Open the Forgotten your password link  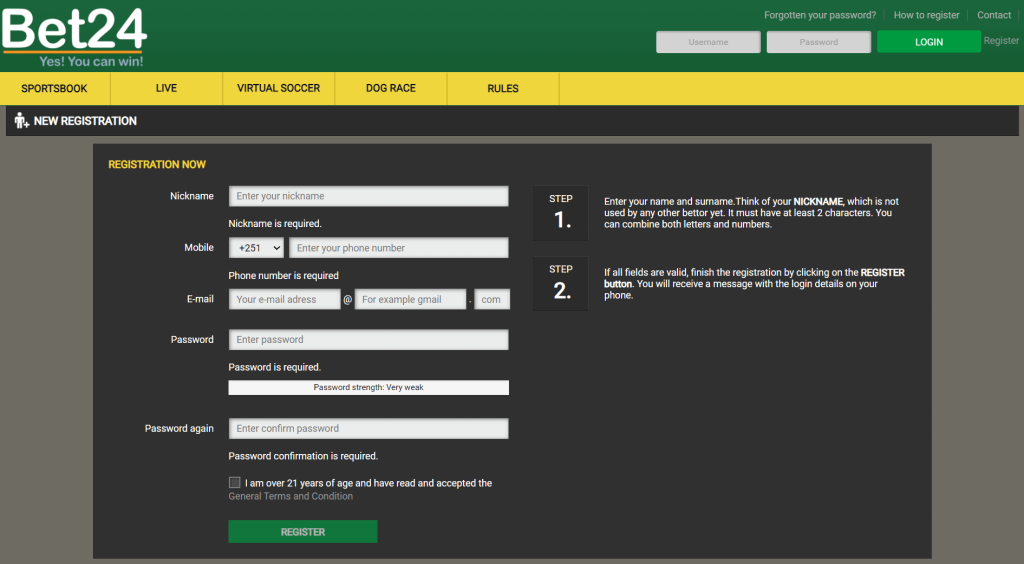click(x=820, y=15)
